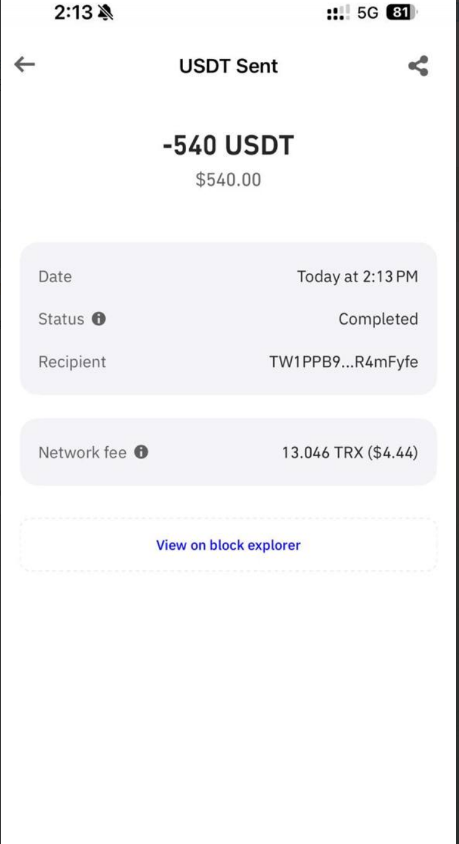
Task: Tap the -540 USDT amount
Action: point(228,145)
